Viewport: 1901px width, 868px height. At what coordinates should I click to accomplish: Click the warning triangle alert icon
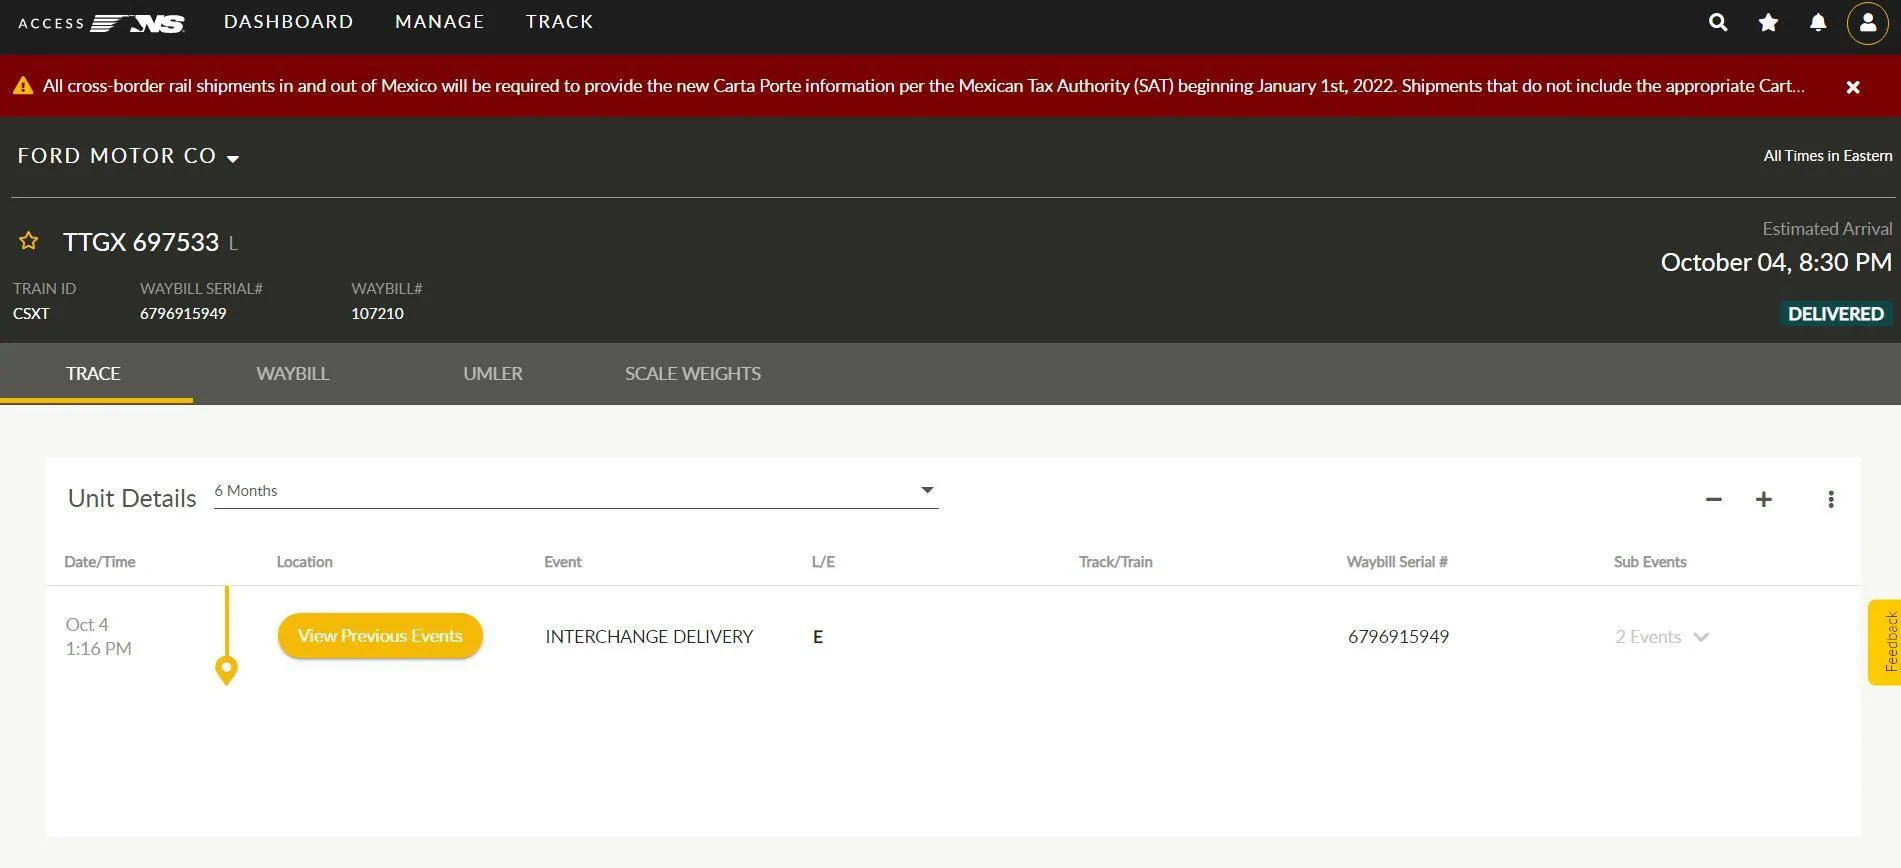[22, 86]
